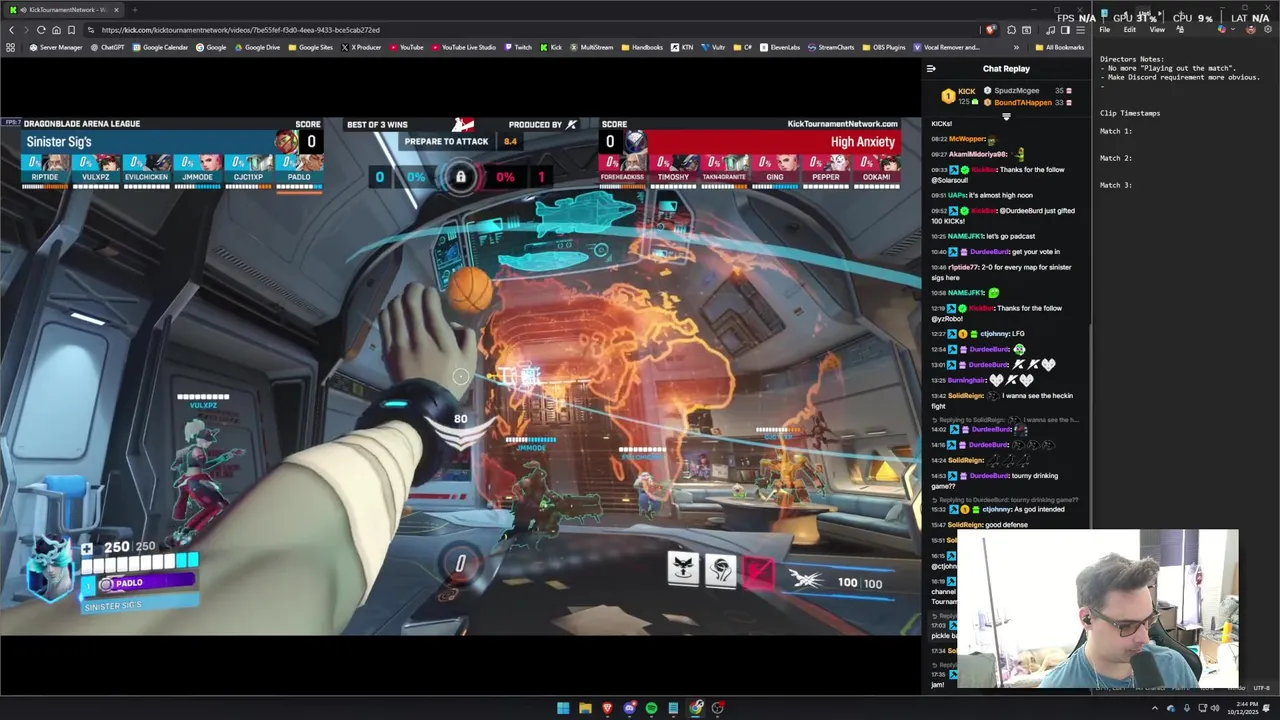
Task: Open File Explorer from the taskbar
Action: click(585, 708)
